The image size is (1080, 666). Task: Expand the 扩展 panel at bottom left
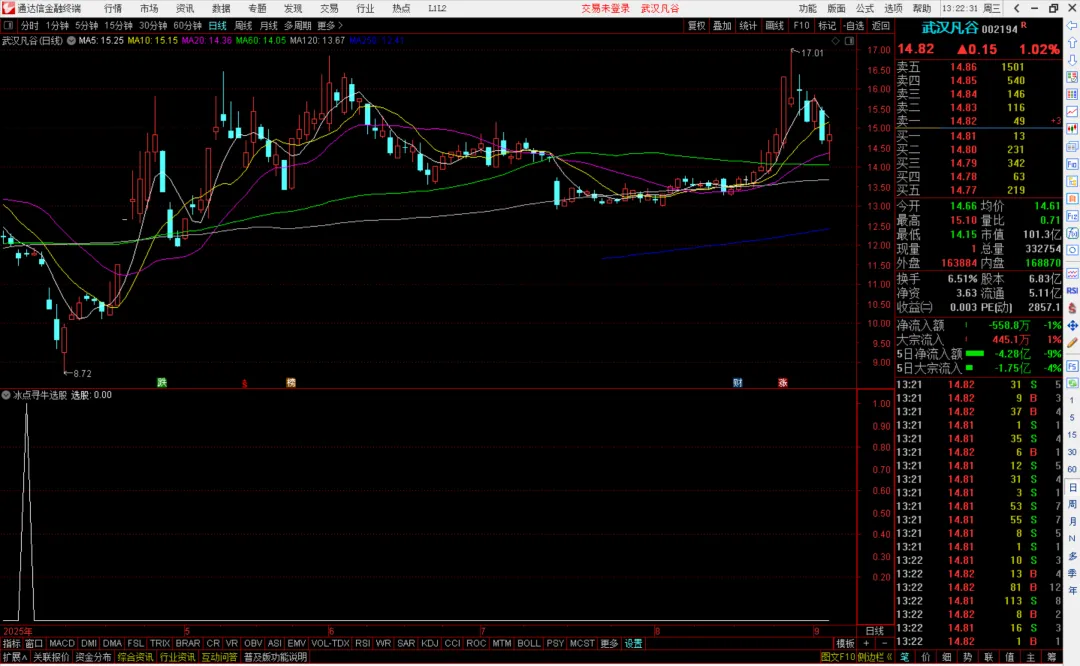pyautogui.click(x=14, y=658)
